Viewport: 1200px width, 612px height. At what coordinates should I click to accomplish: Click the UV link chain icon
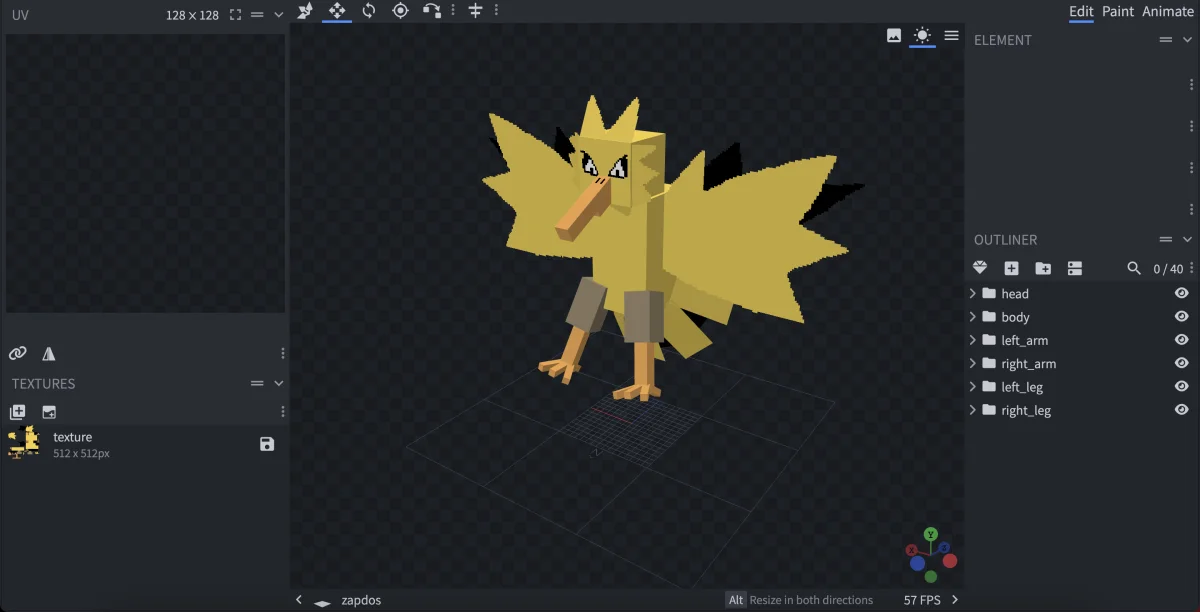[17, 353]
